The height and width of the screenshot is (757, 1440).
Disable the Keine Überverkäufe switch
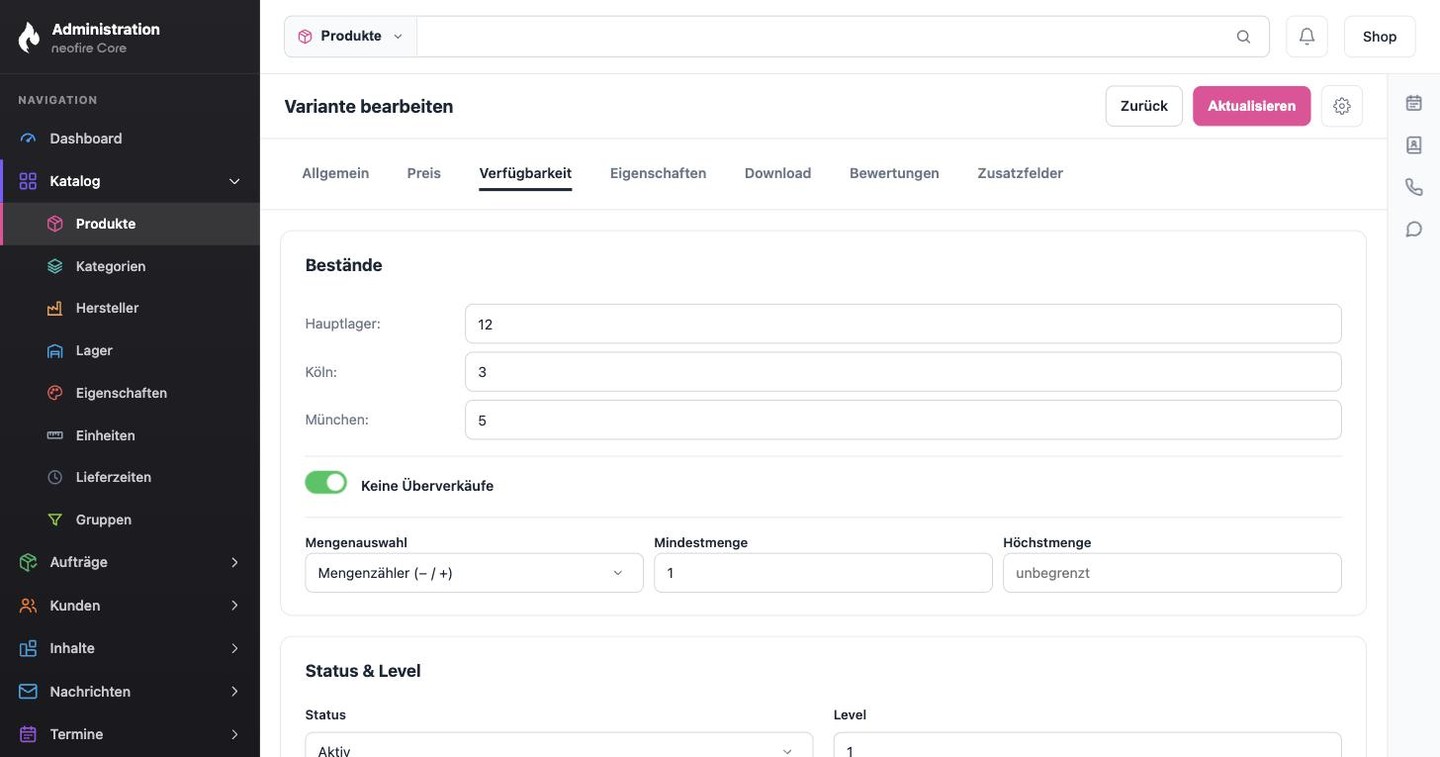326,483
